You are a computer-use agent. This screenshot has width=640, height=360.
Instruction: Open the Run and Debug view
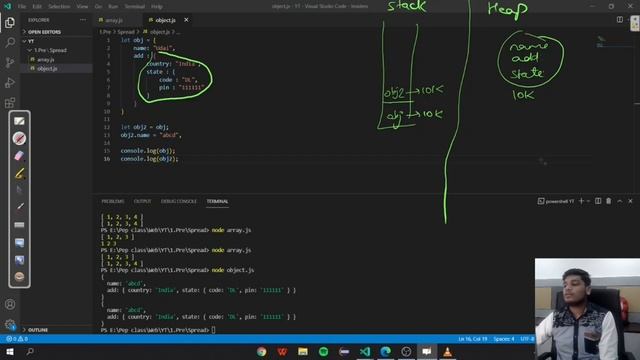click(10, 82)
